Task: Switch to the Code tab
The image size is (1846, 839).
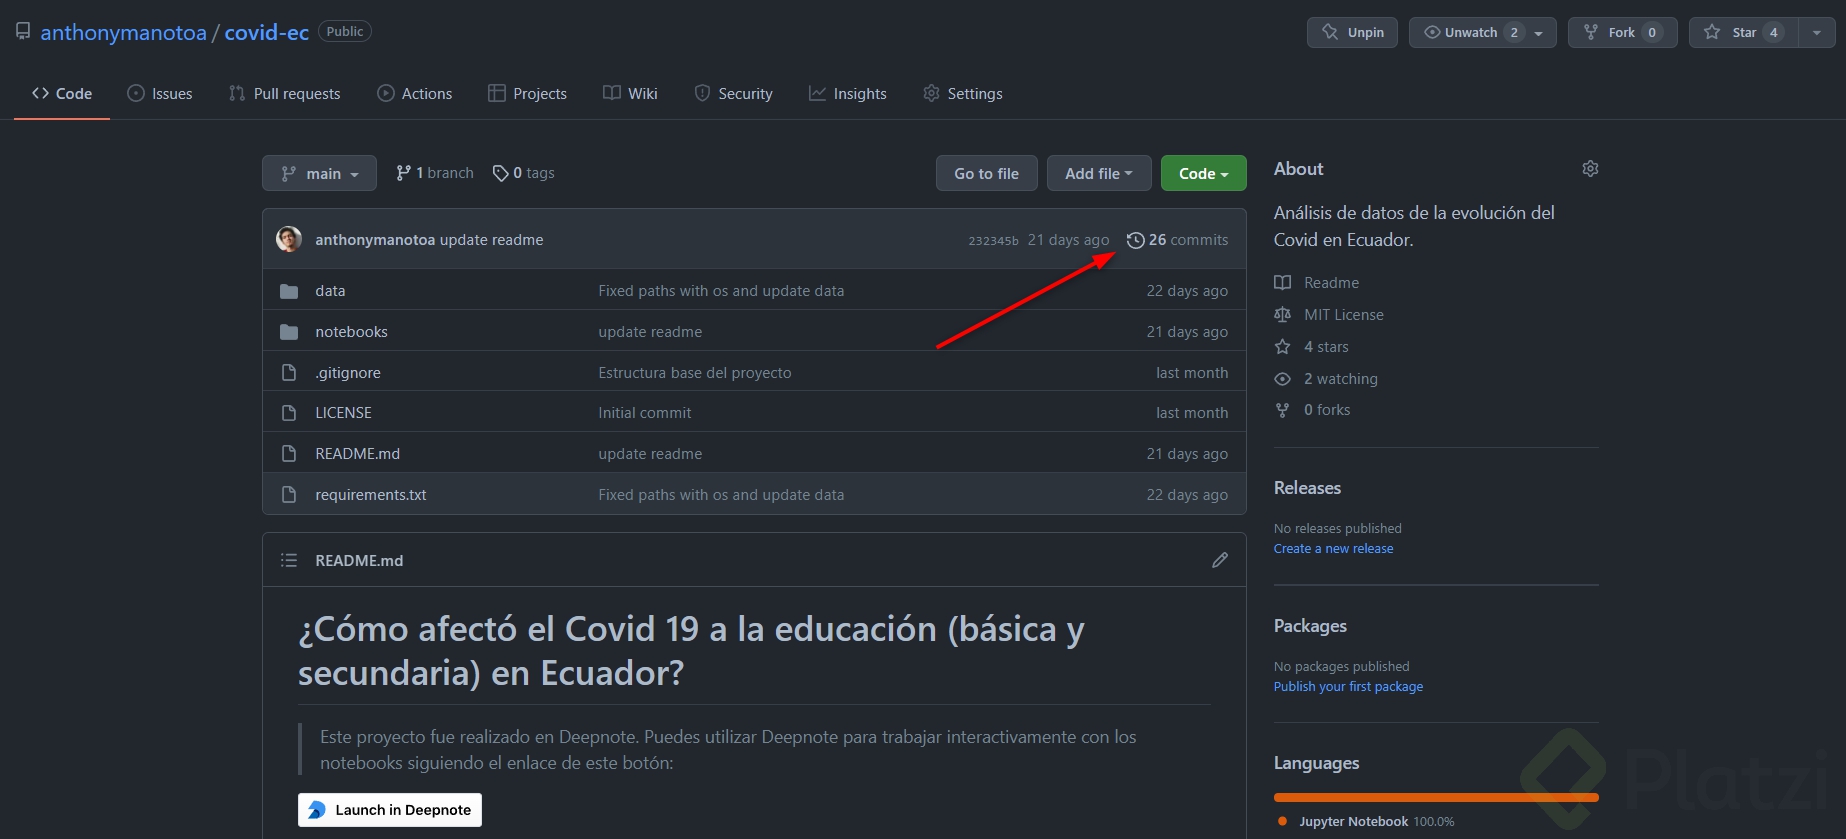Action: (x=62, y=93)
